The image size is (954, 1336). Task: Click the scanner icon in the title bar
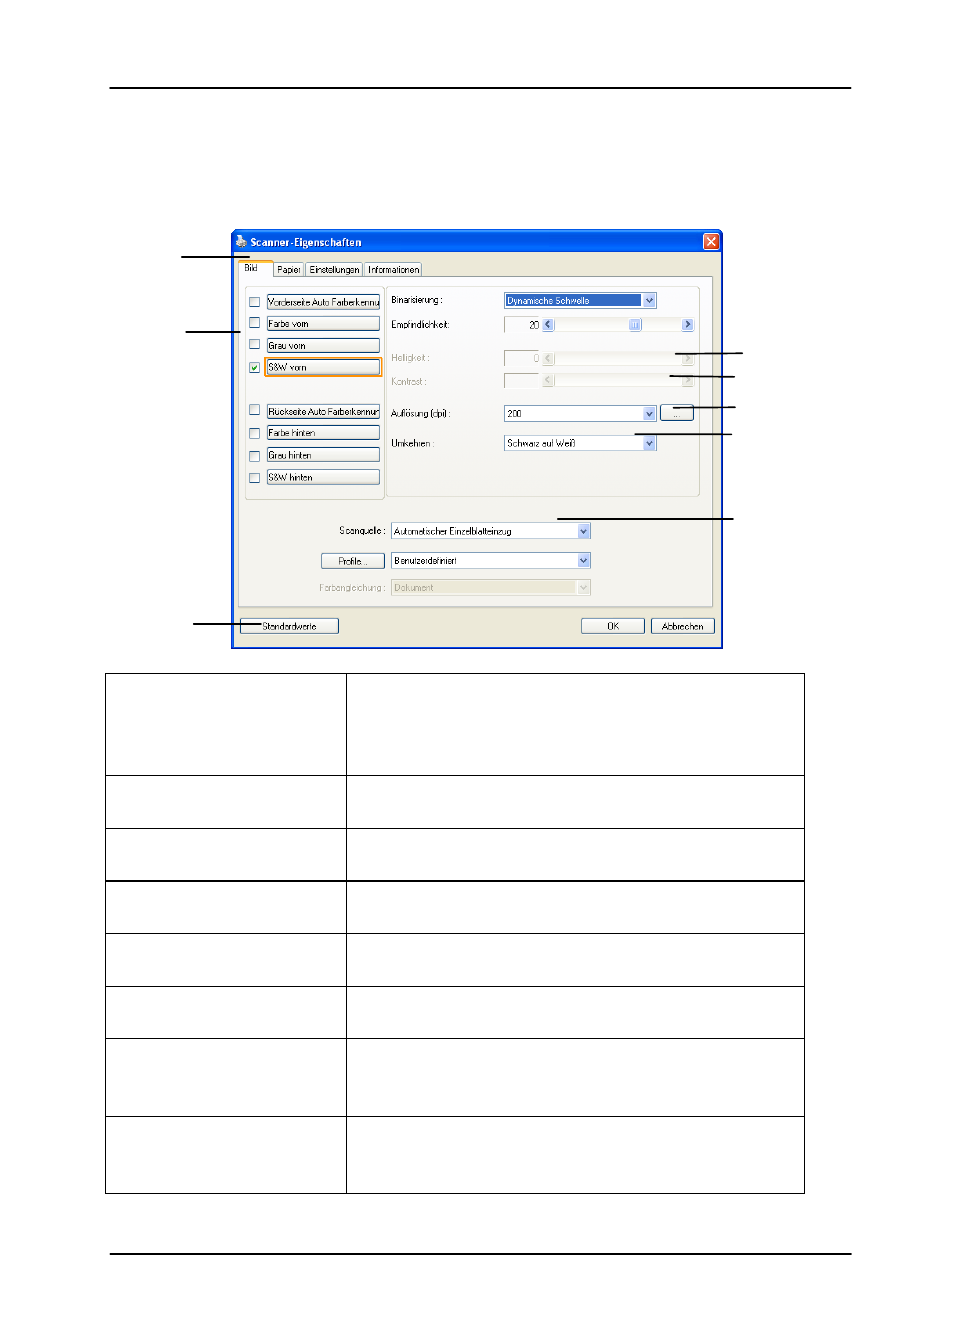(240, 242)
